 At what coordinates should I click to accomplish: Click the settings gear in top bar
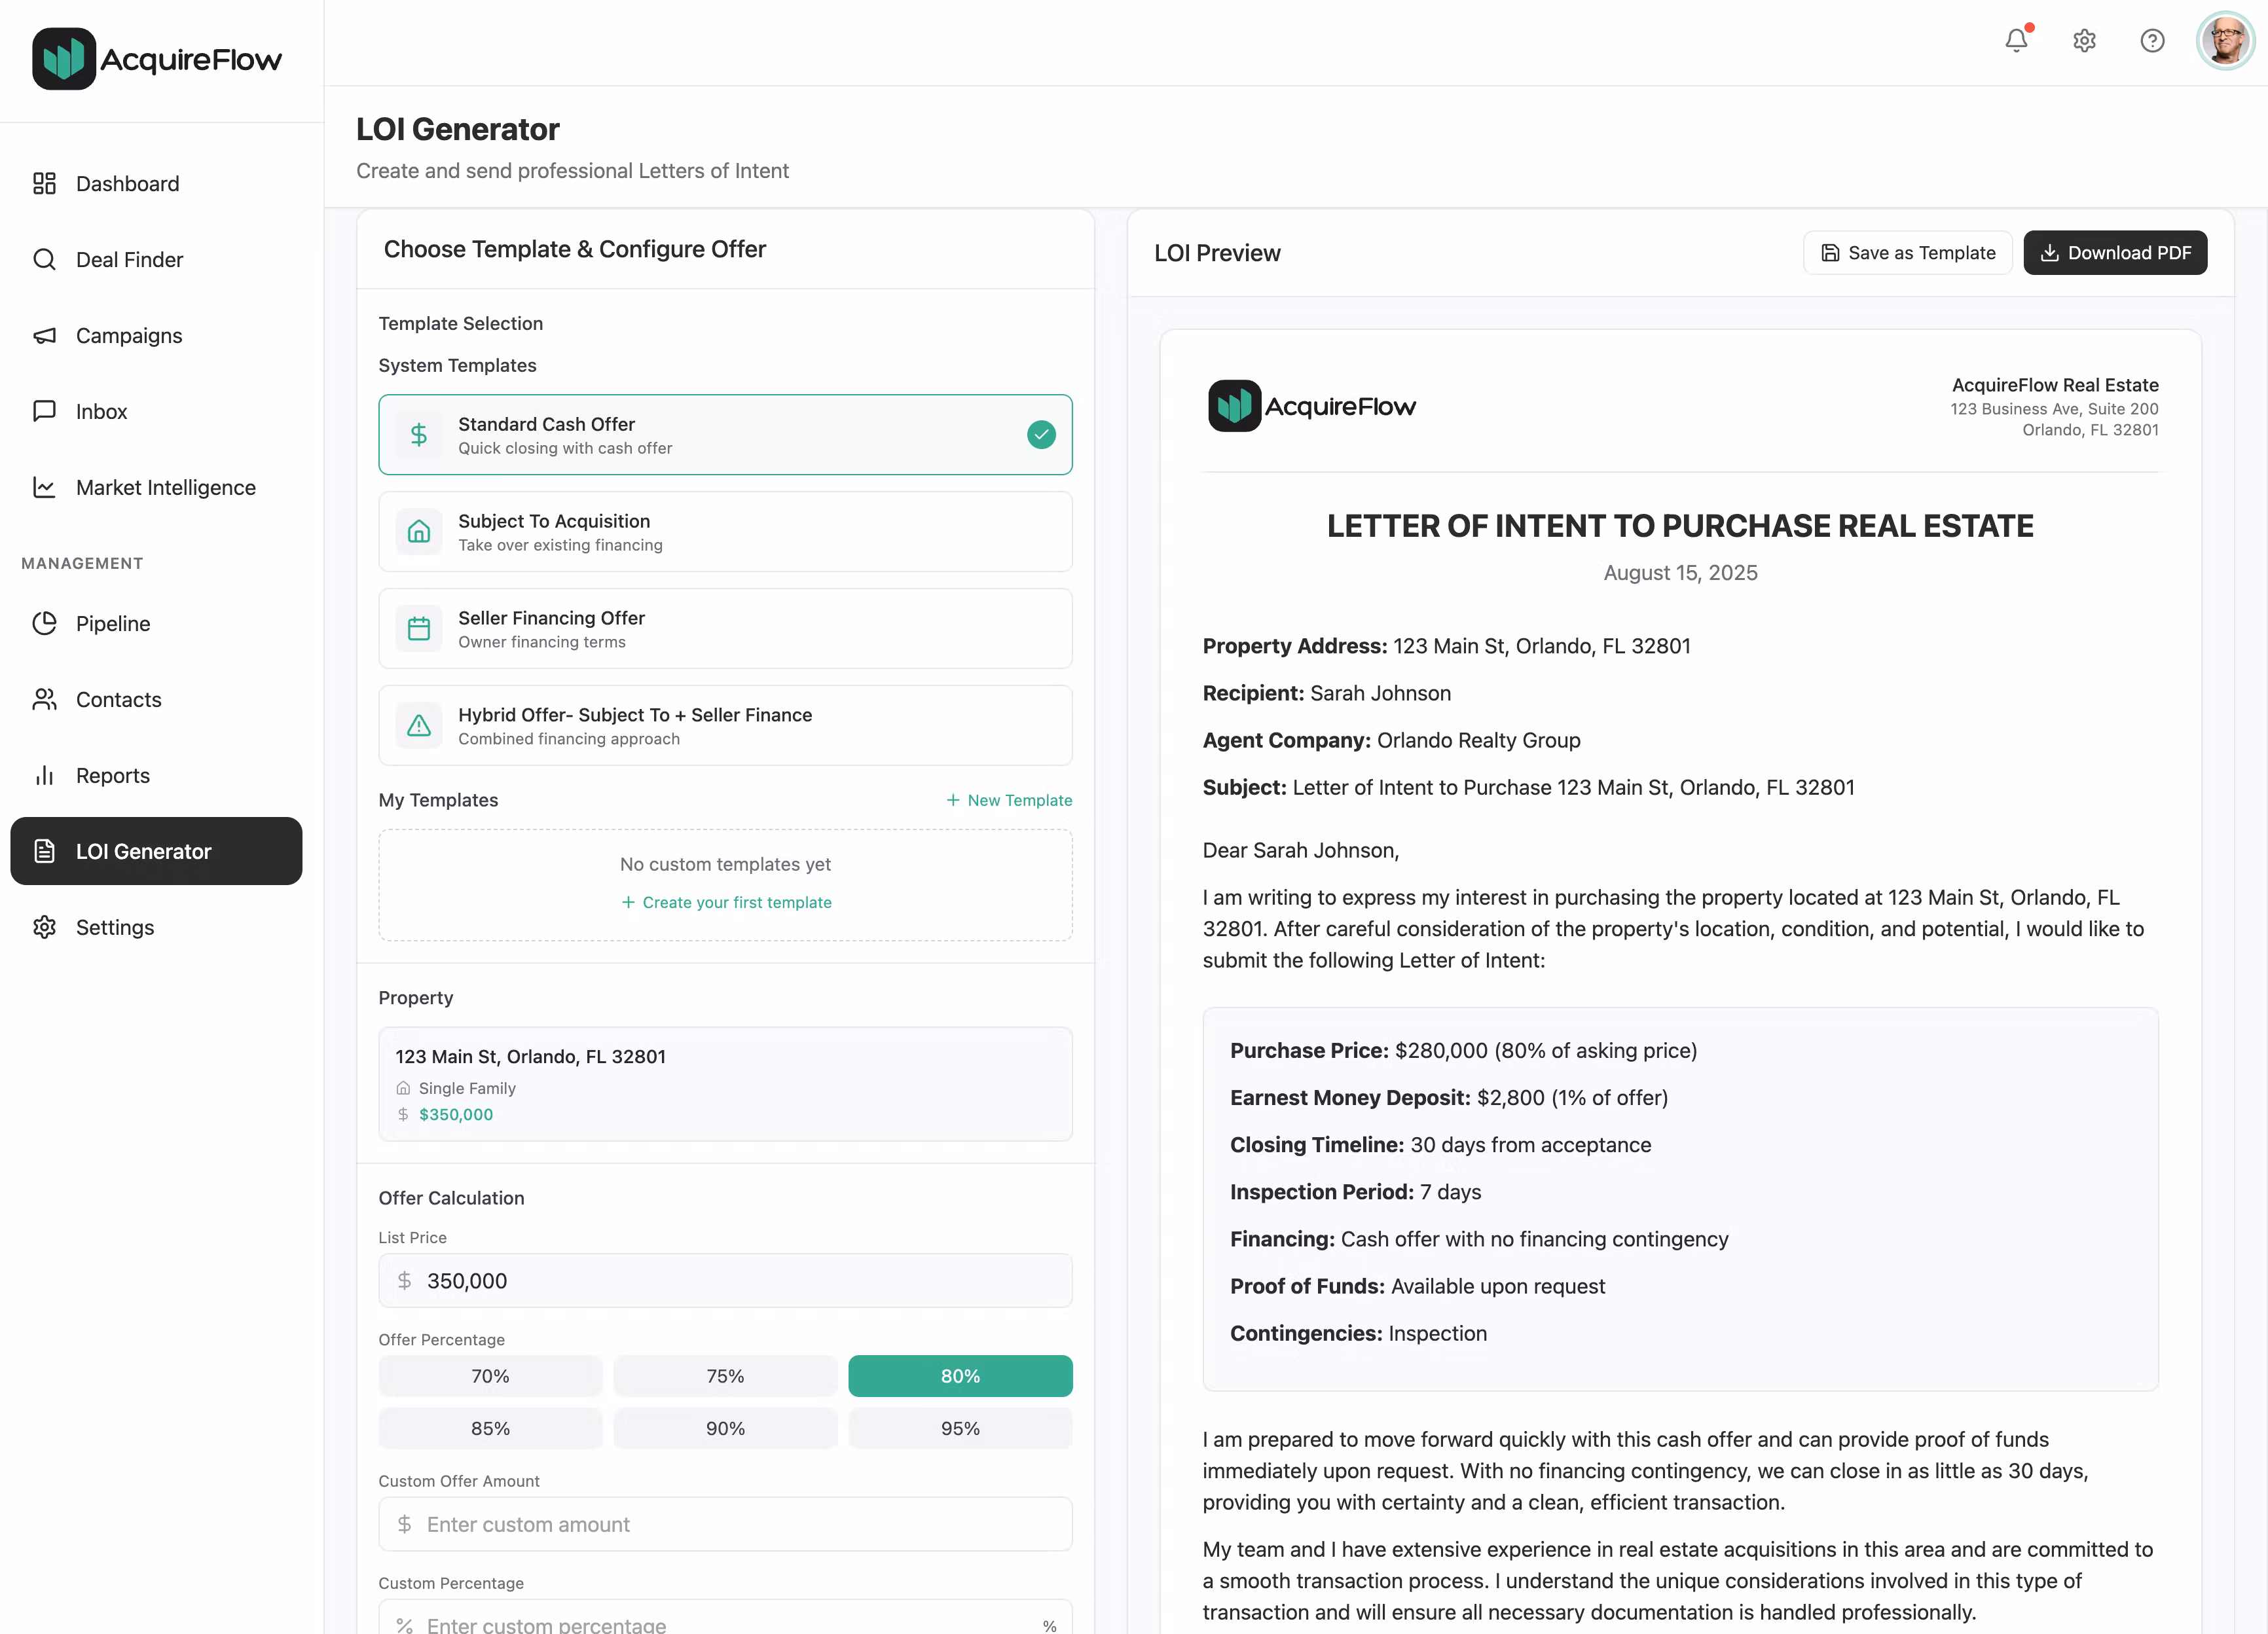pyautogui.click(x=2084, y=41)
